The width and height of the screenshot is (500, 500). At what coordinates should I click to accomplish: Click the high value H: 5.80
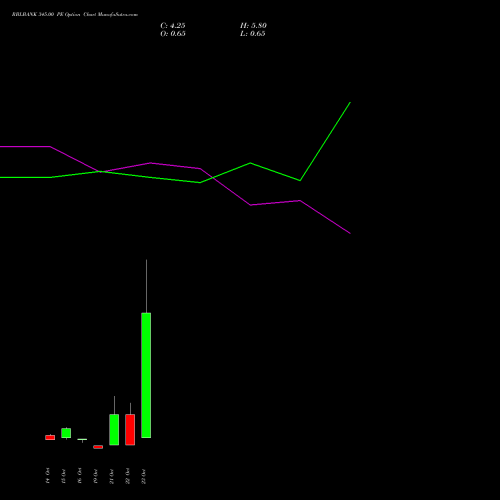tap(253, 26)
